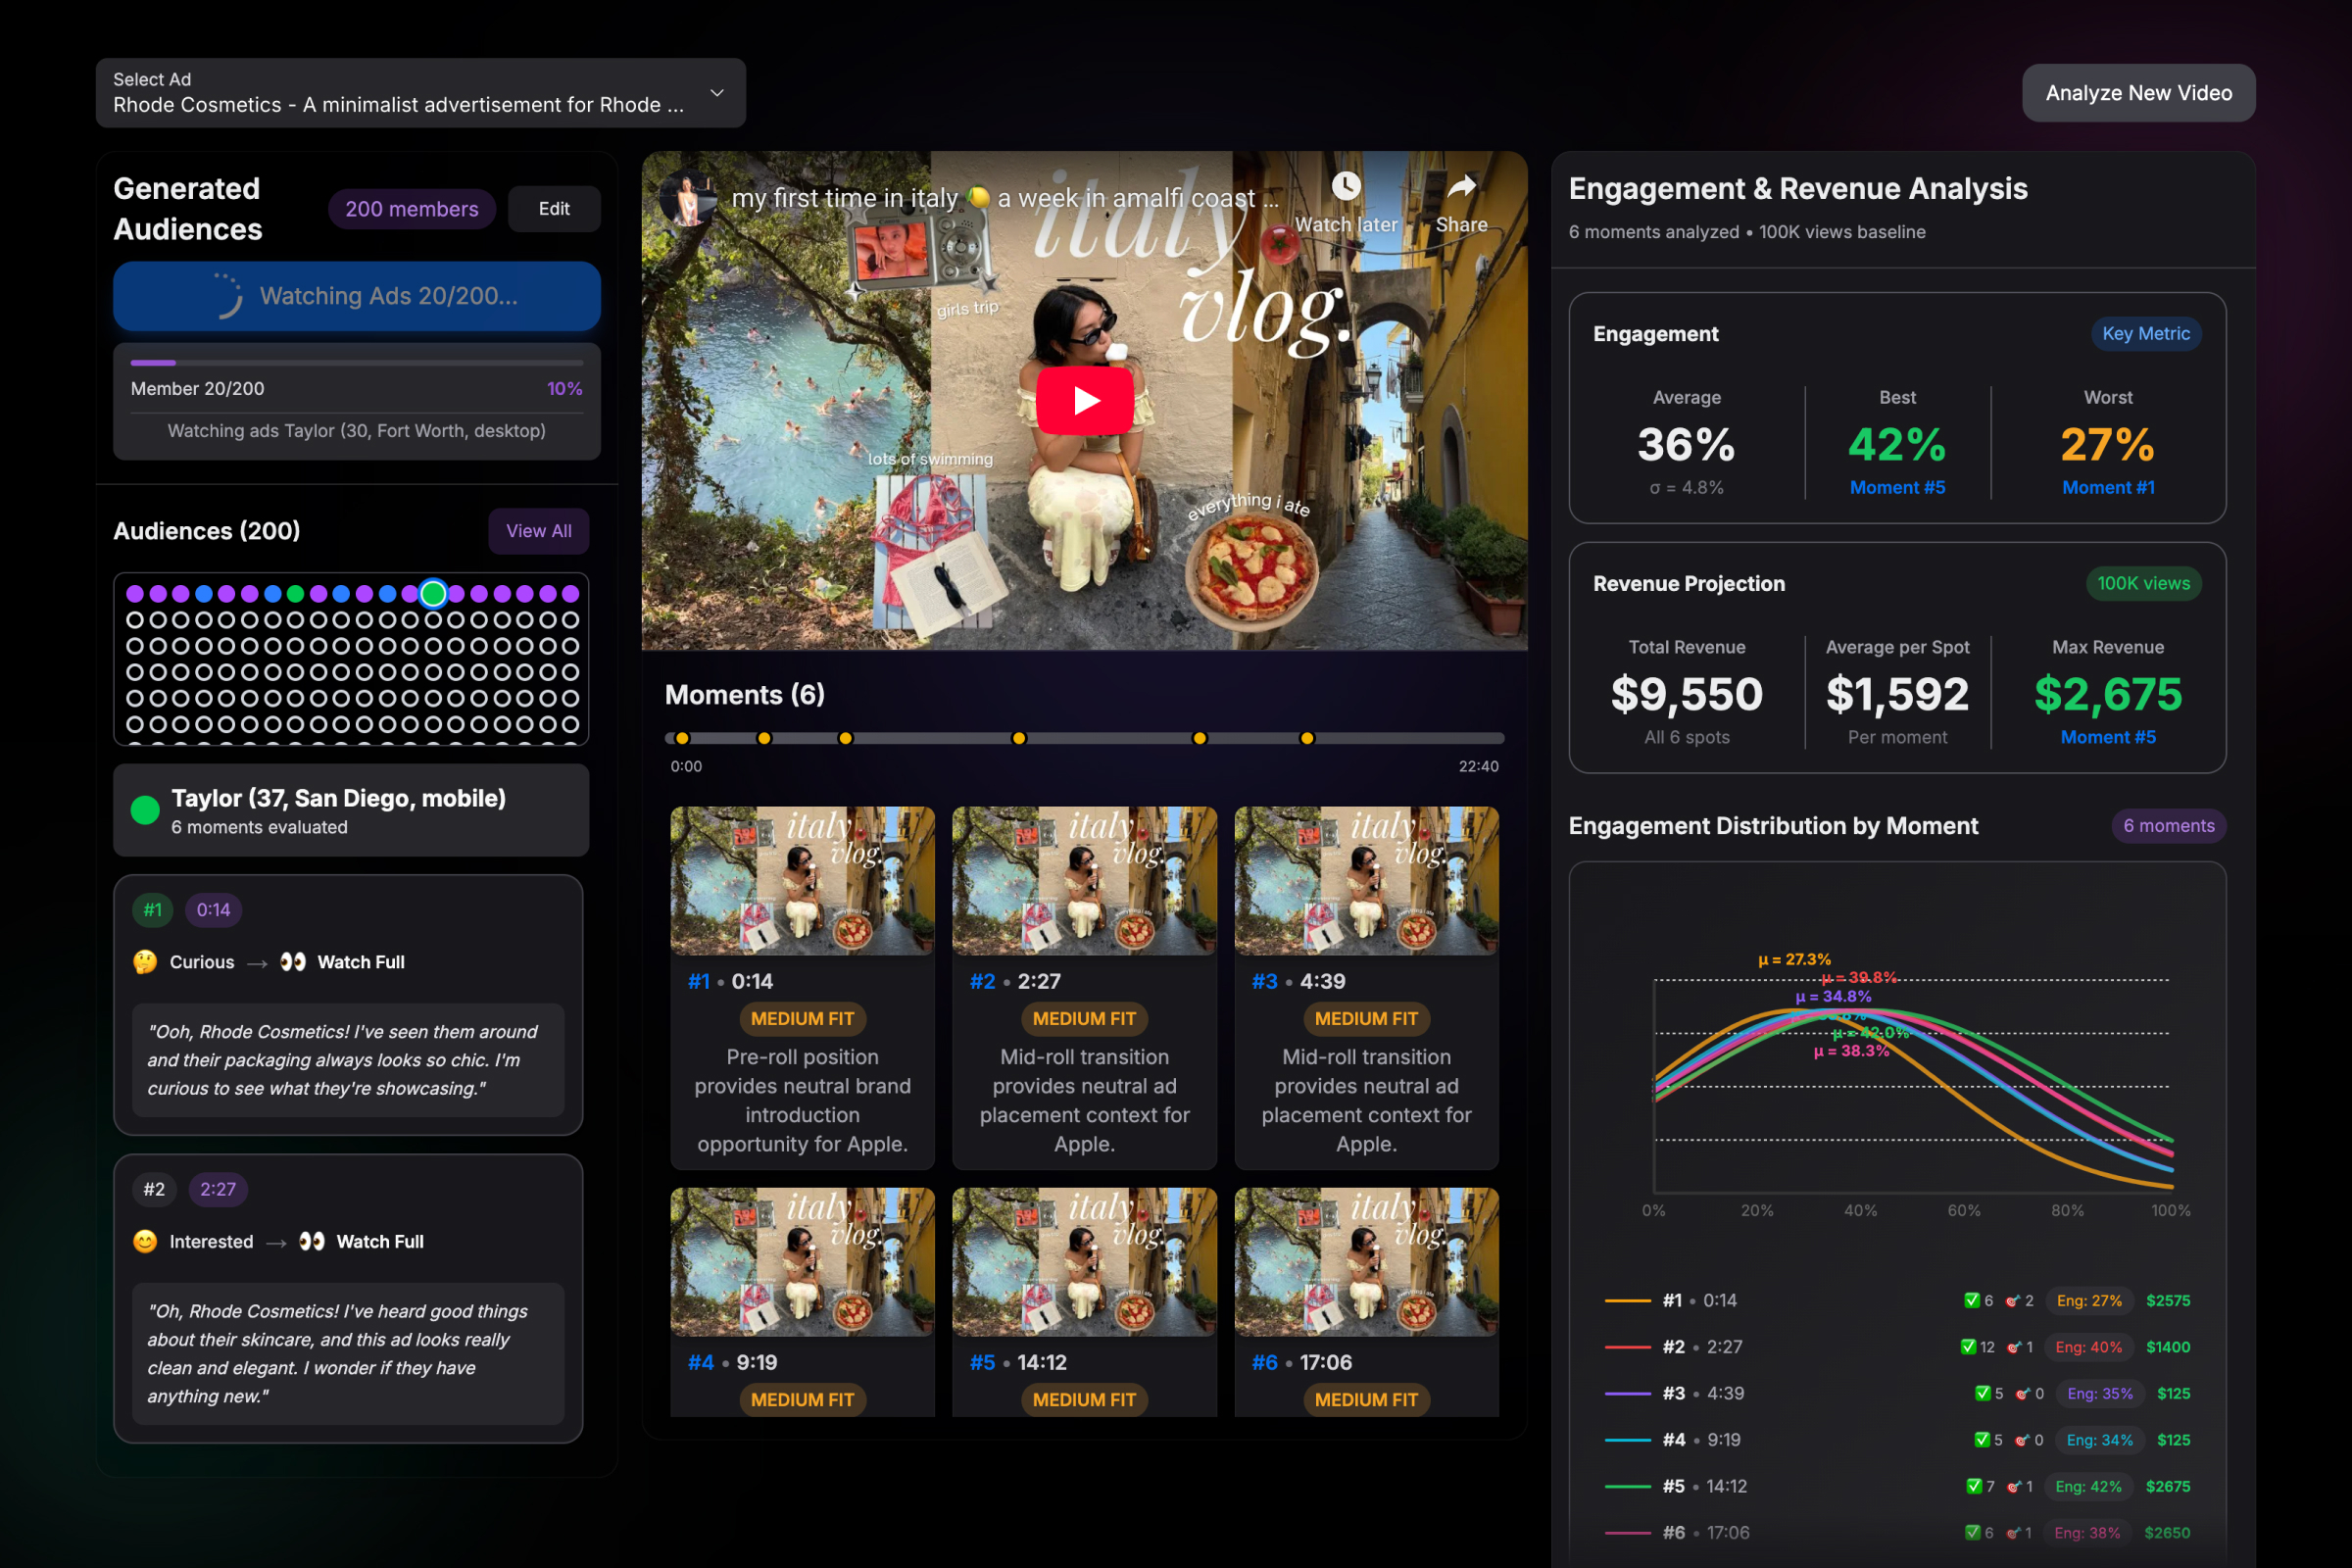The height and width of the screenshot is (1568, 2352).
Task: Click green status dot beside Taylor
Action: 145,810
